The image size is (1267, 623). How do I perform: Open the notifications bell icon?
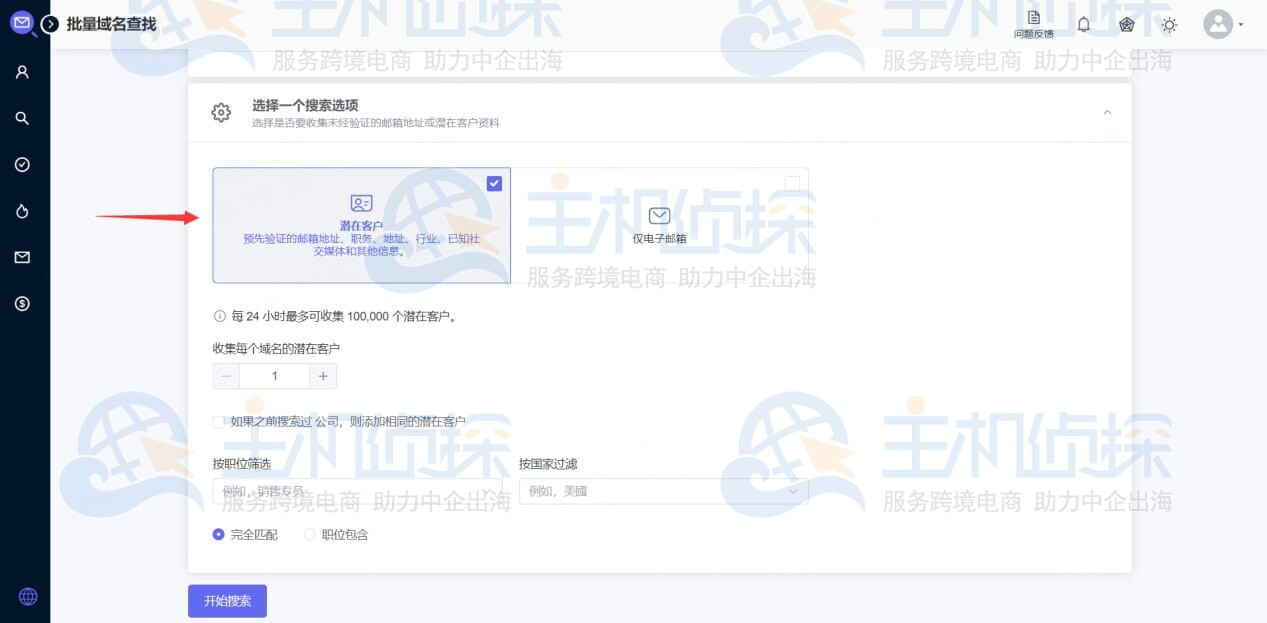[x=1083, y=24]
